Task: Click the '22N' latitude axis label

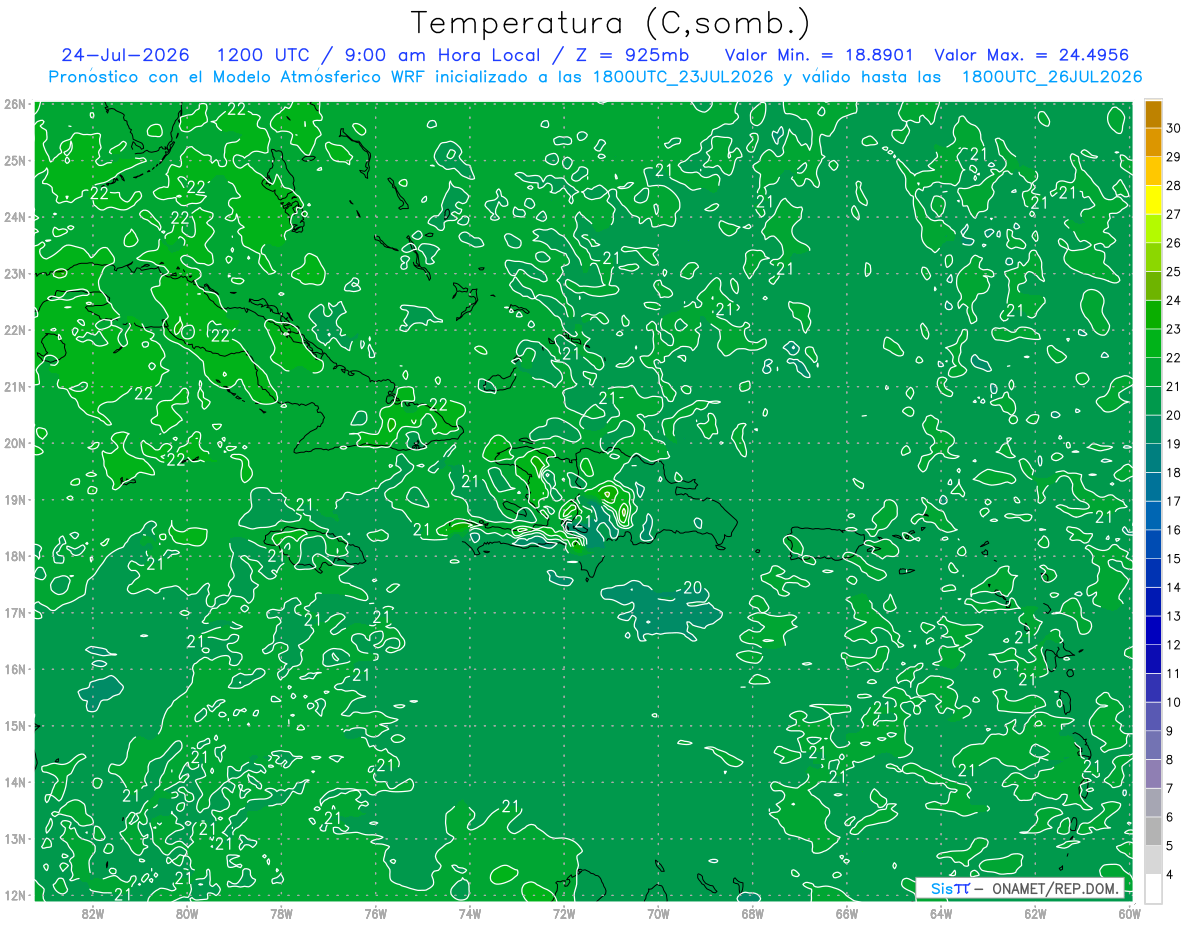Action: coord(14,330)
